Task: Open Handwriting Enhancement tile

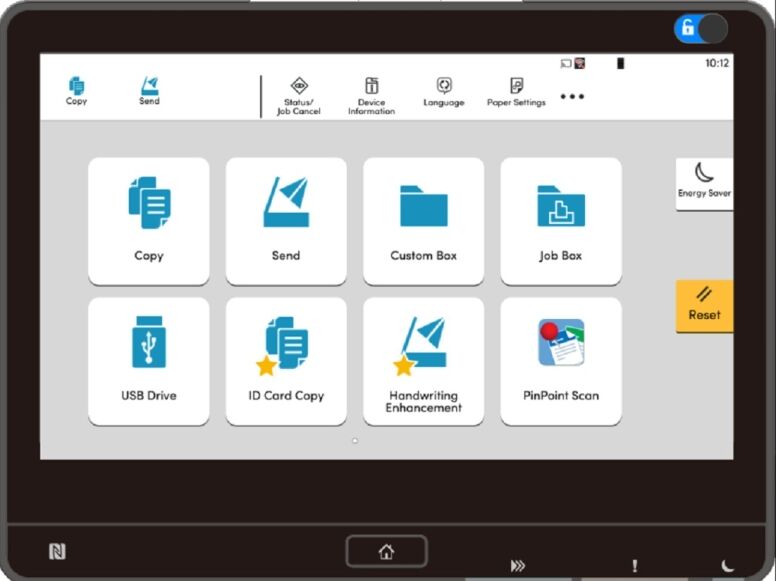Action: pos(423,360)
